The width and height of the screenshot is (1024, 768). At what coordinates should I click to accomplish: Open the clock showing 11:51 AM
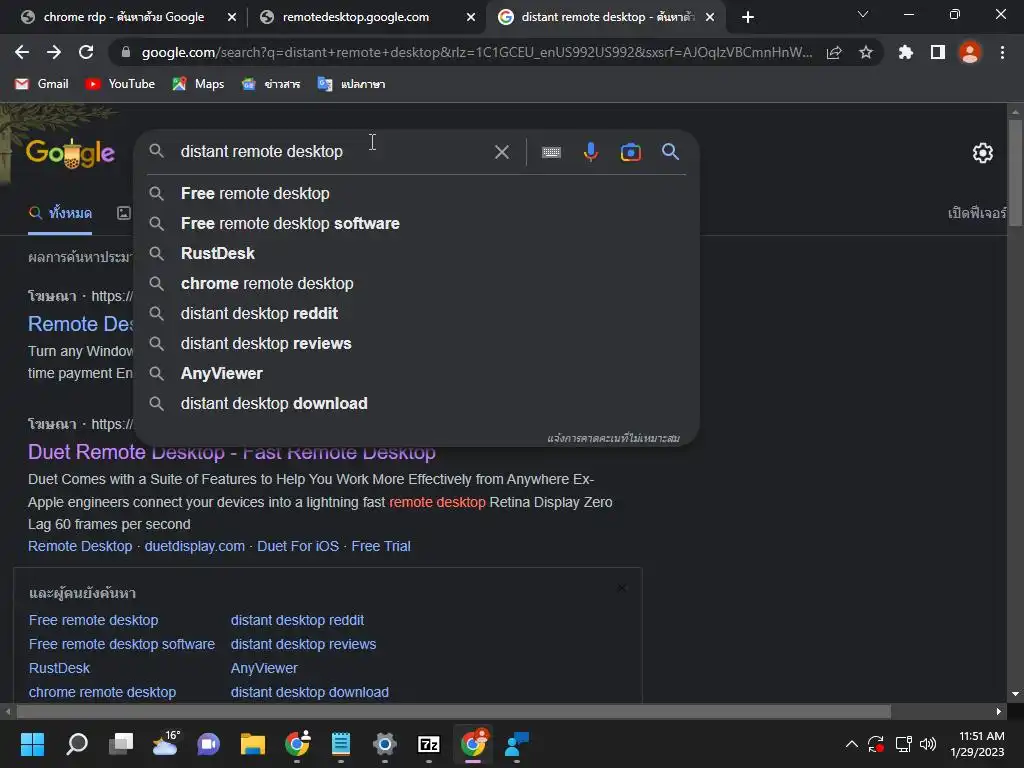(x=977, y=744)
